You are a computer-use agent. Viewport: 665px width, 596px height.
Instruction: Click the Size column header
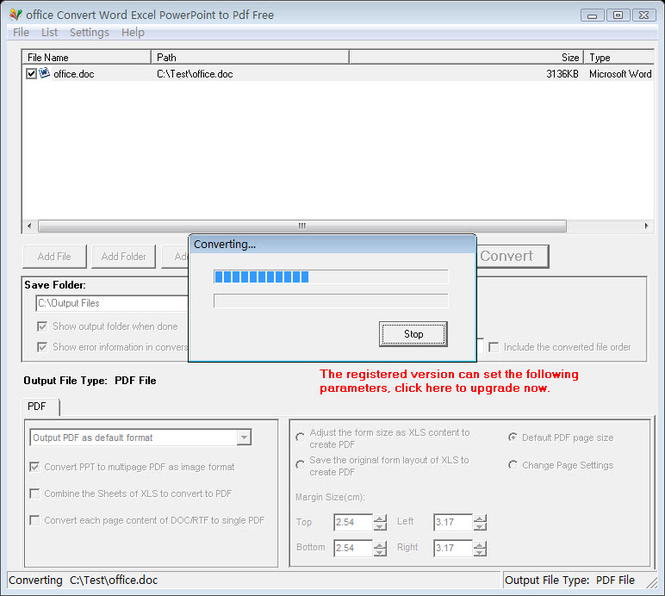click(x=467, y=57)
